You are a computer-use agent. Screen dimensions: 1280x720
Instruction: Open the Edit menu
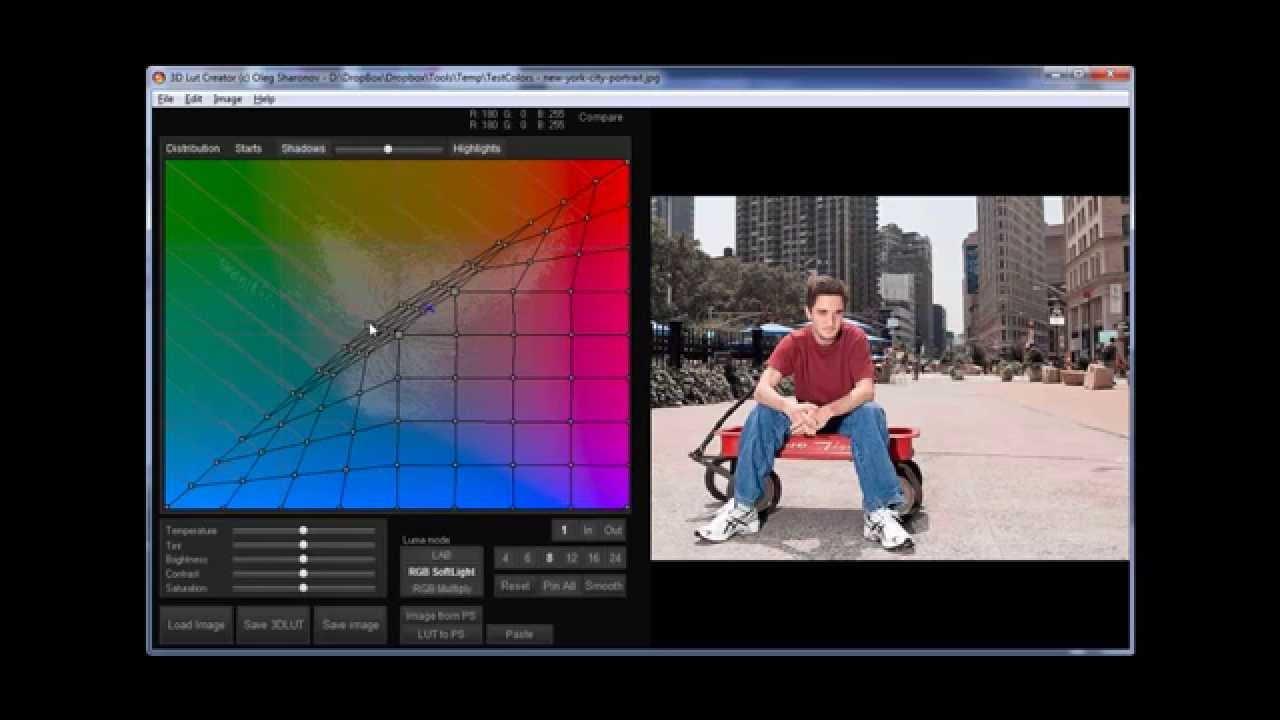tap(193, 99)
